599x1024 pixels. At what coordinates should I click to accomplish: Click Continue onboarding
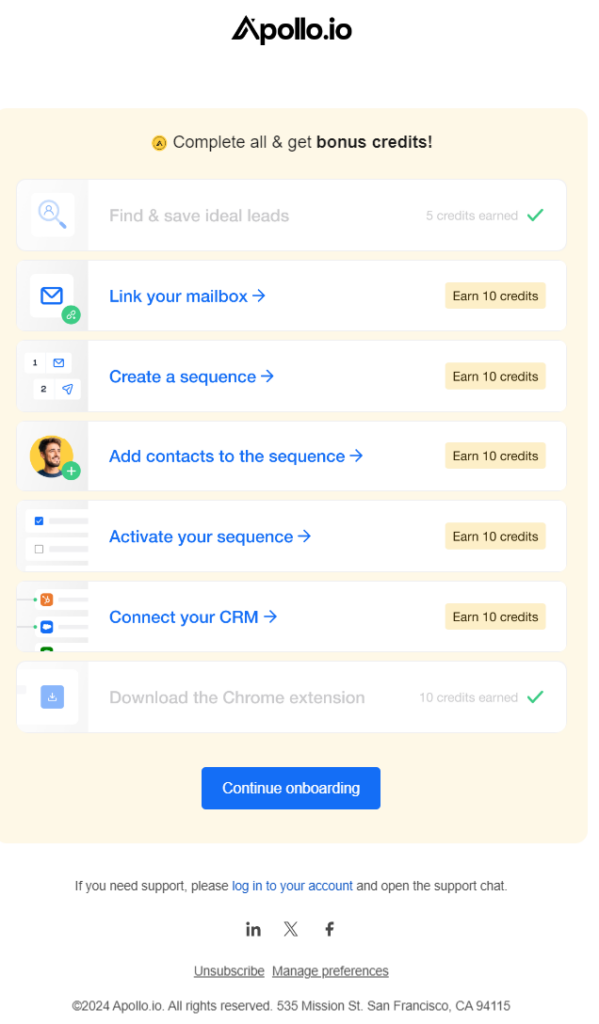290,788
